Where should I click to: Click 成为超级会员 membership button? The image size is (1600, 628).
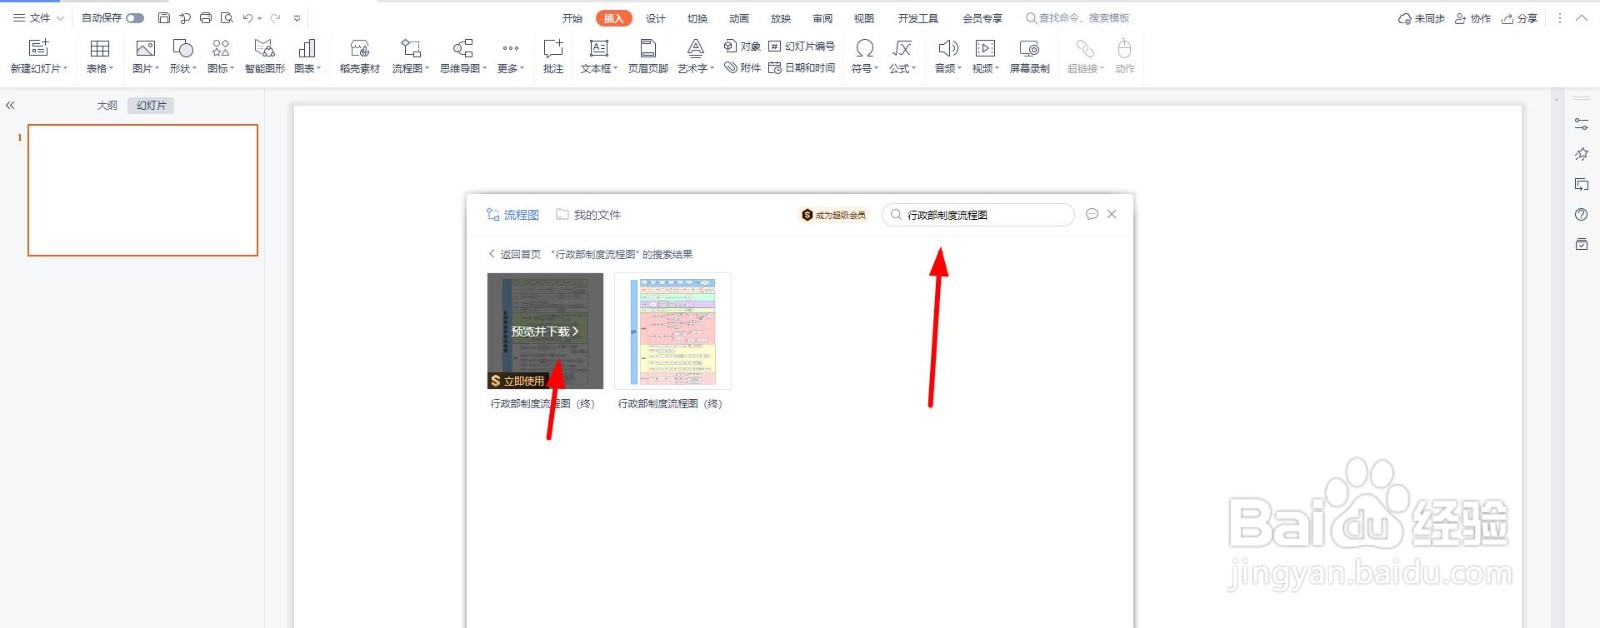[834, 215]
